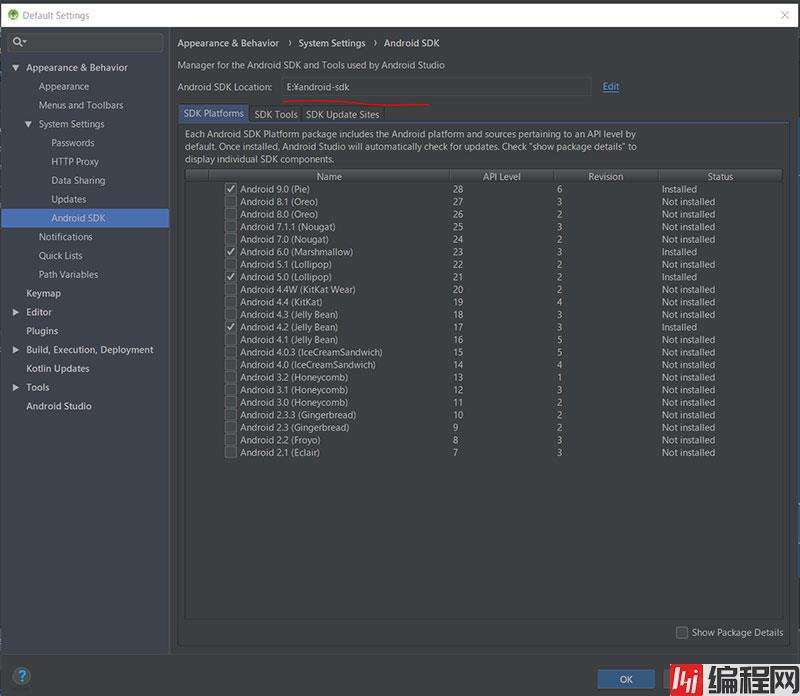Check Android 8.0 (Oreo) checkbox
The height and width of the screenshot is (696, 800).
point(231,214)
